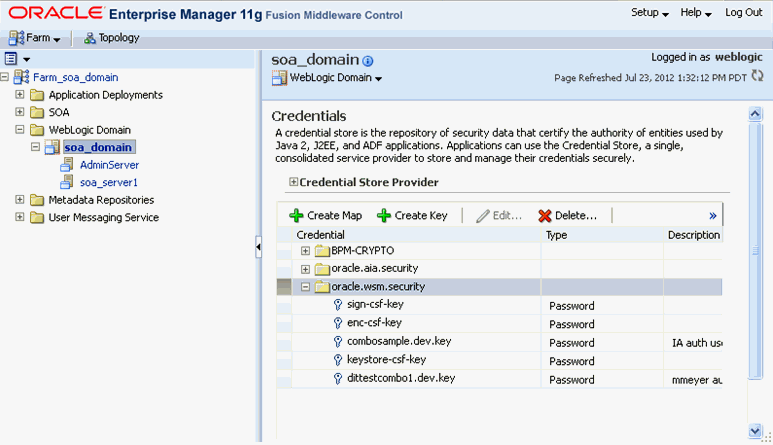Click the Description column header
773x445 pixels.
coord(694,235)
